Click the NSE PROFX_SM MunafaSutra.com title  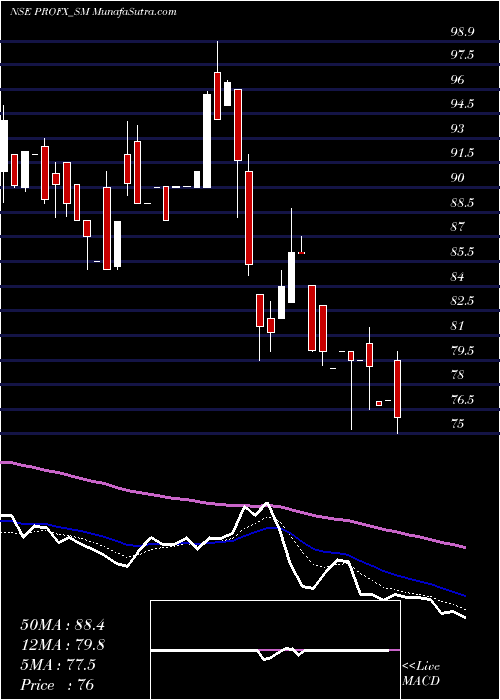[93, 12]
